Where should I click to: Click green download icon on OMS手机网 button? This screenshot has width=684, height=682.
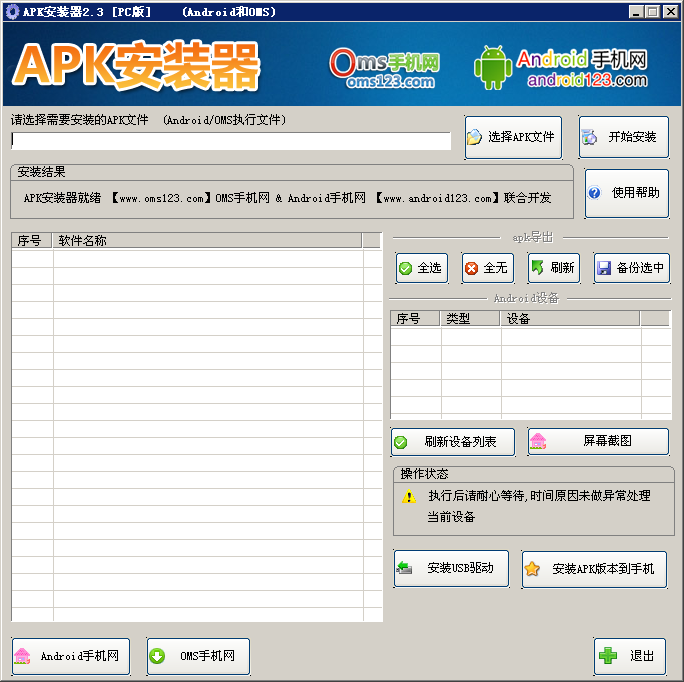pos(157,656)
